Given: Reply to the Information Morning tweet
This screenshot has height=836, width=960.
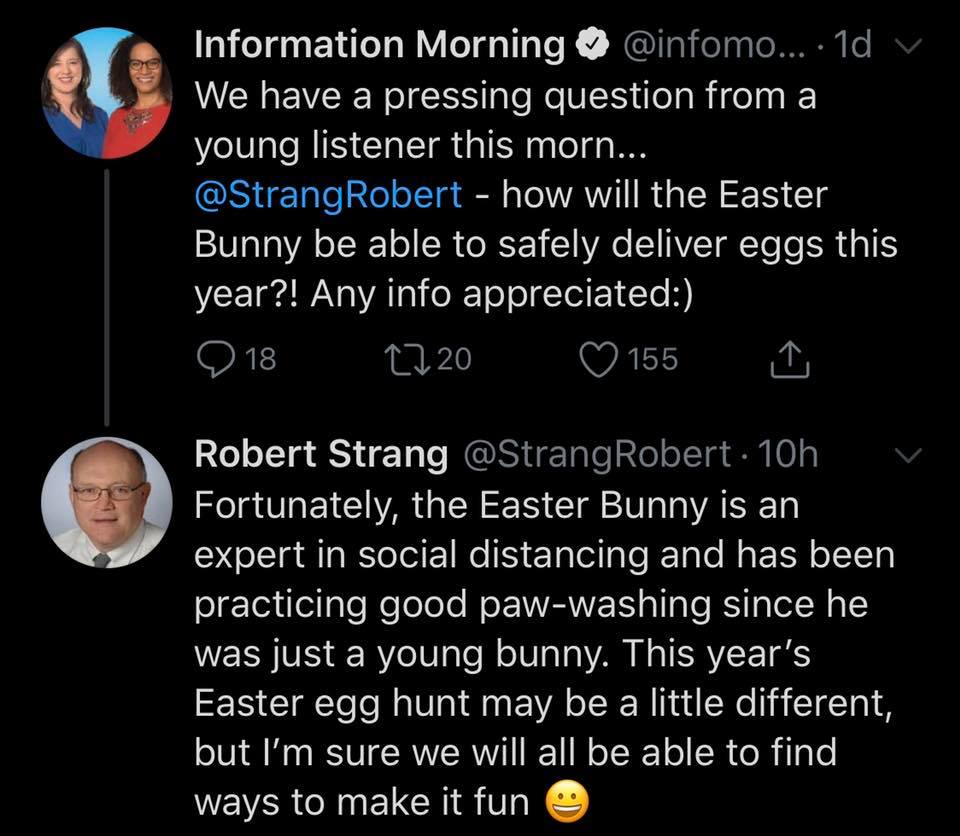Looking at the screenshot, I should 214,359.
